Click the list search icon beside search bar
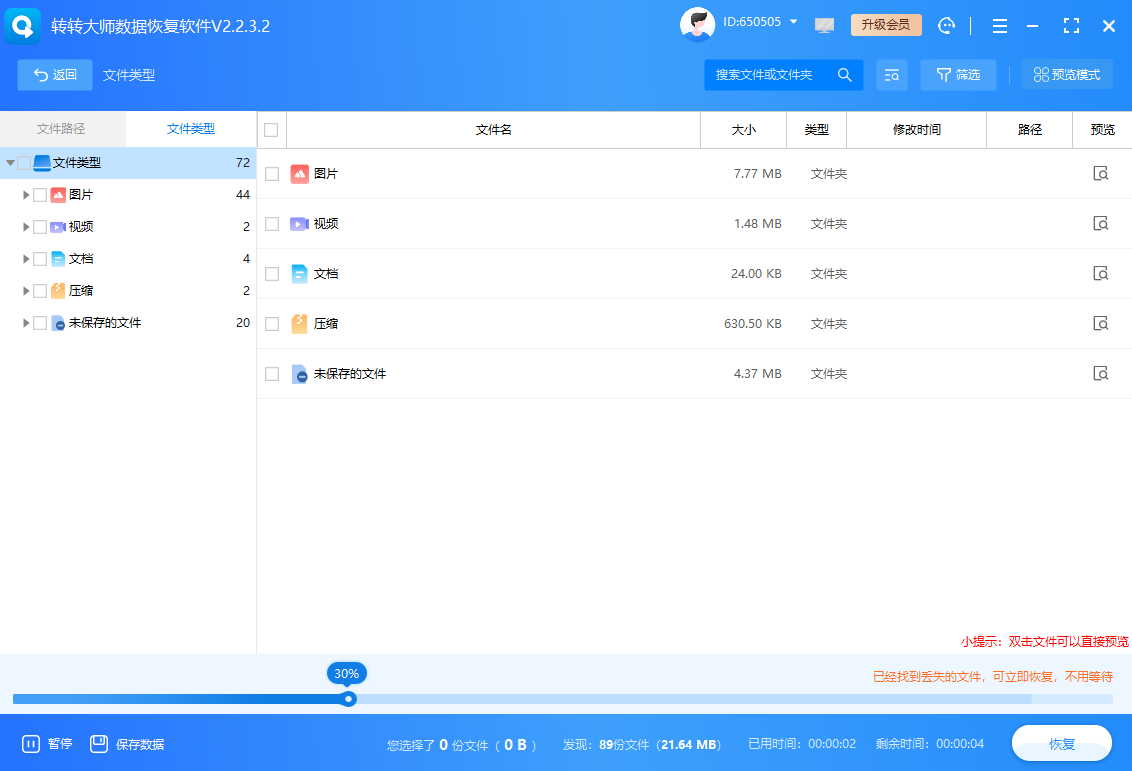Image resolution: width=1132 pixels, height=771 pixels. [892, 75]
